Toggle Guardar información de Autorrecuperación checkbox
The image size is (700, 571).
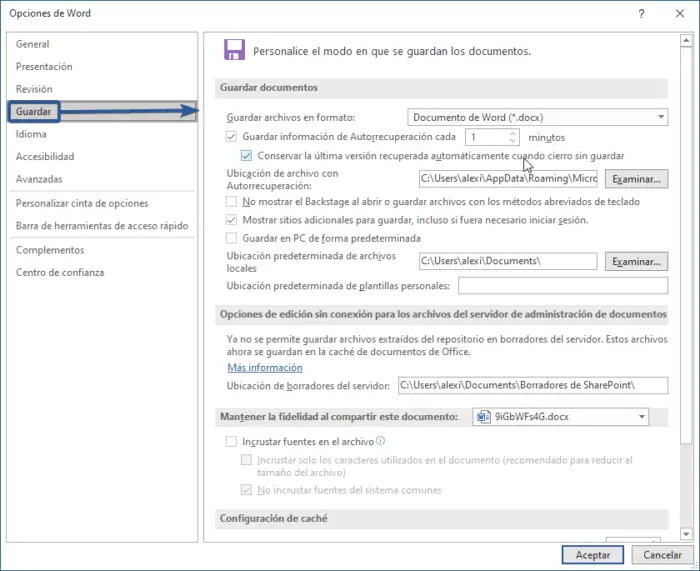click(231, 137)
